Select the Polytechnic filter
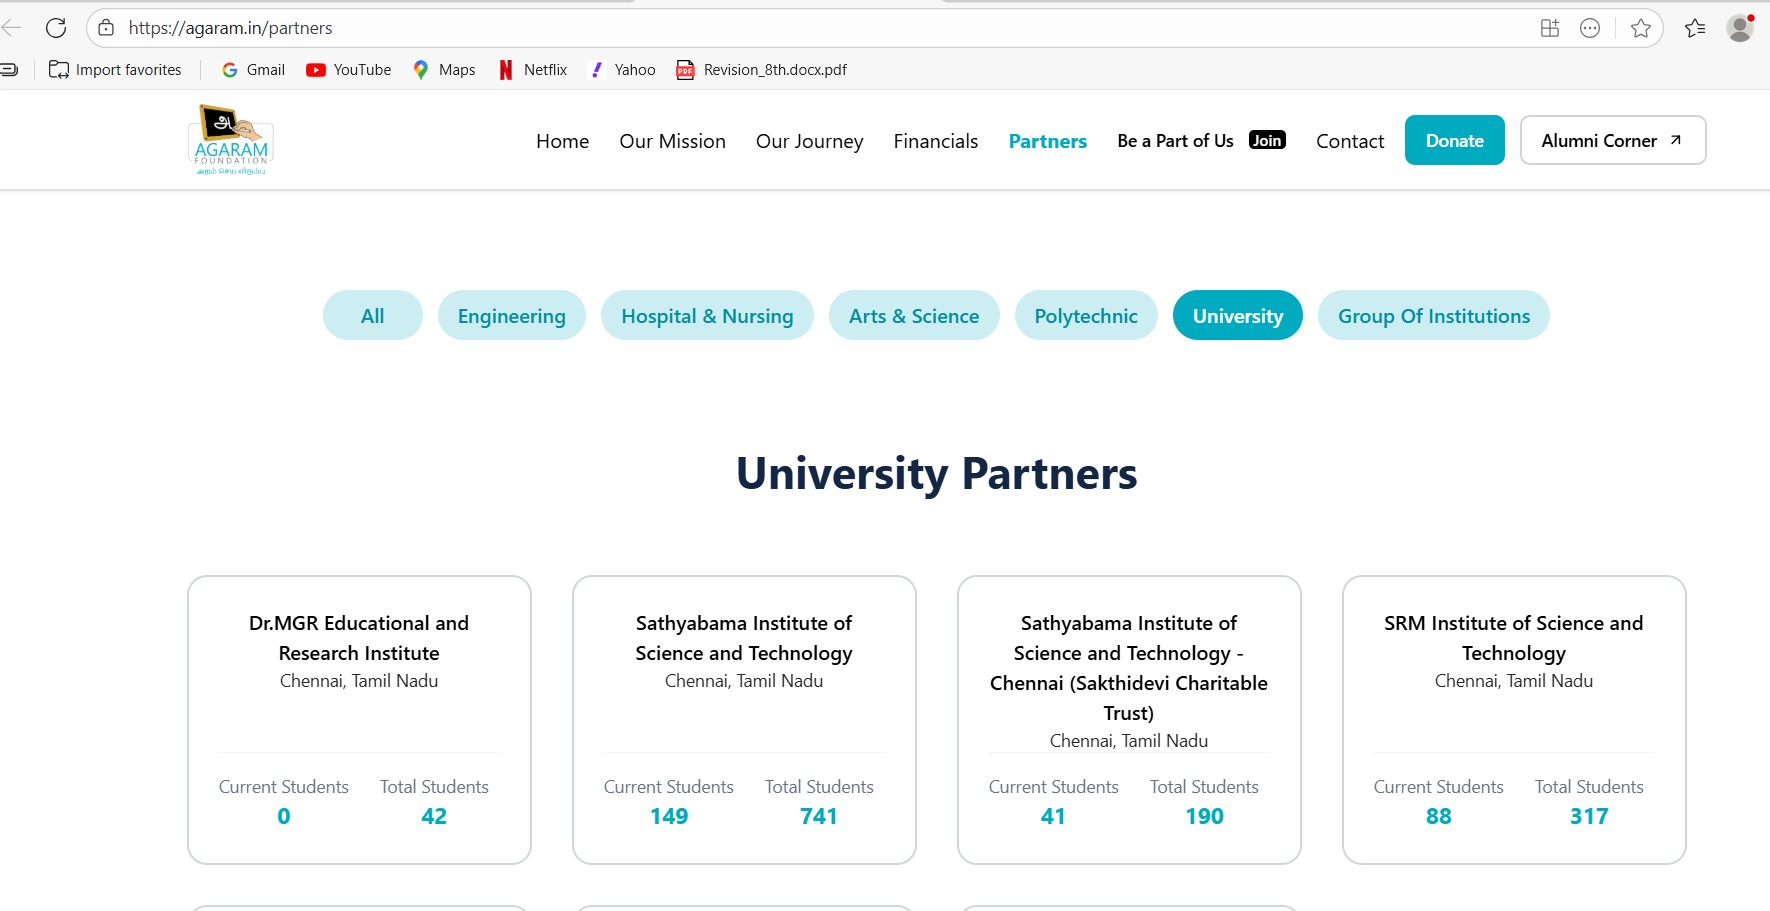This screenshot has width=1770, height=911. 1085,316
